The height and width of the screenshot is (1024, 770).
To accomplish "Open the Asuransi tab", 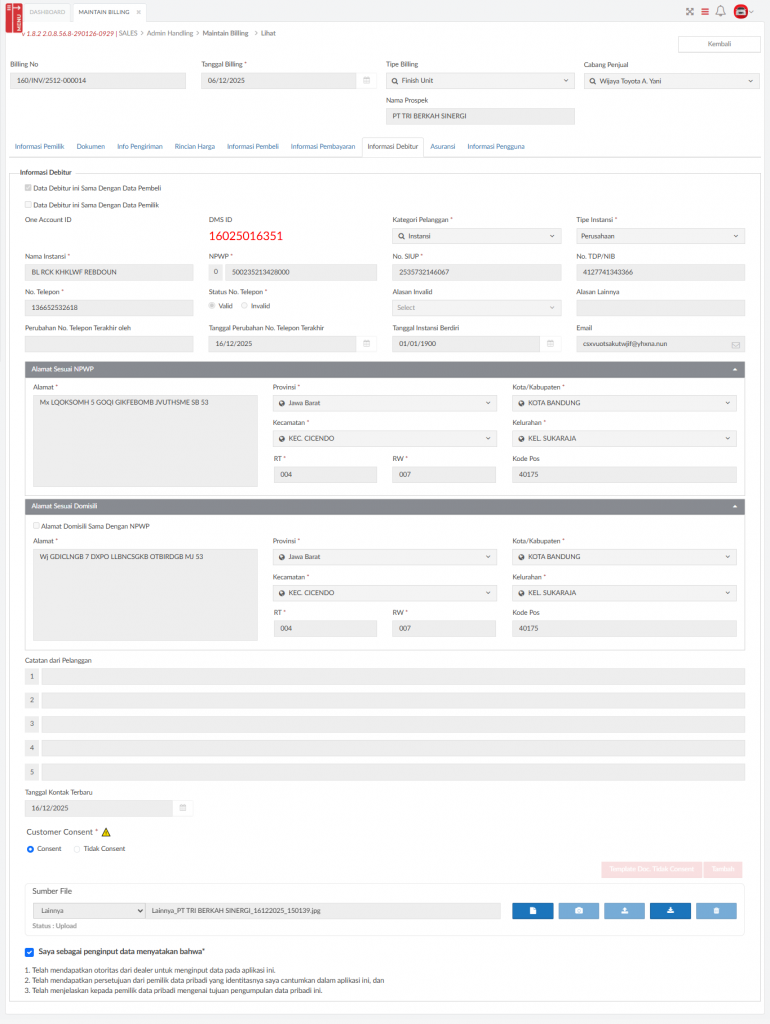I will pos(442,147).
